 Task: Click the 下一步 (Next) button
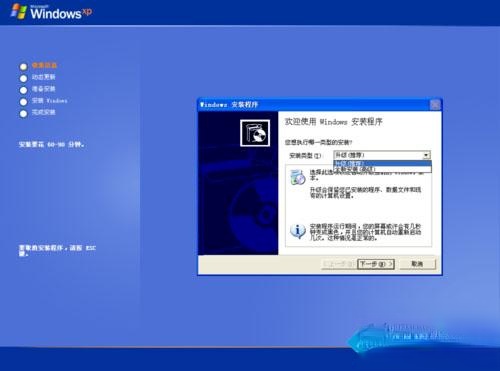point(376,264)
